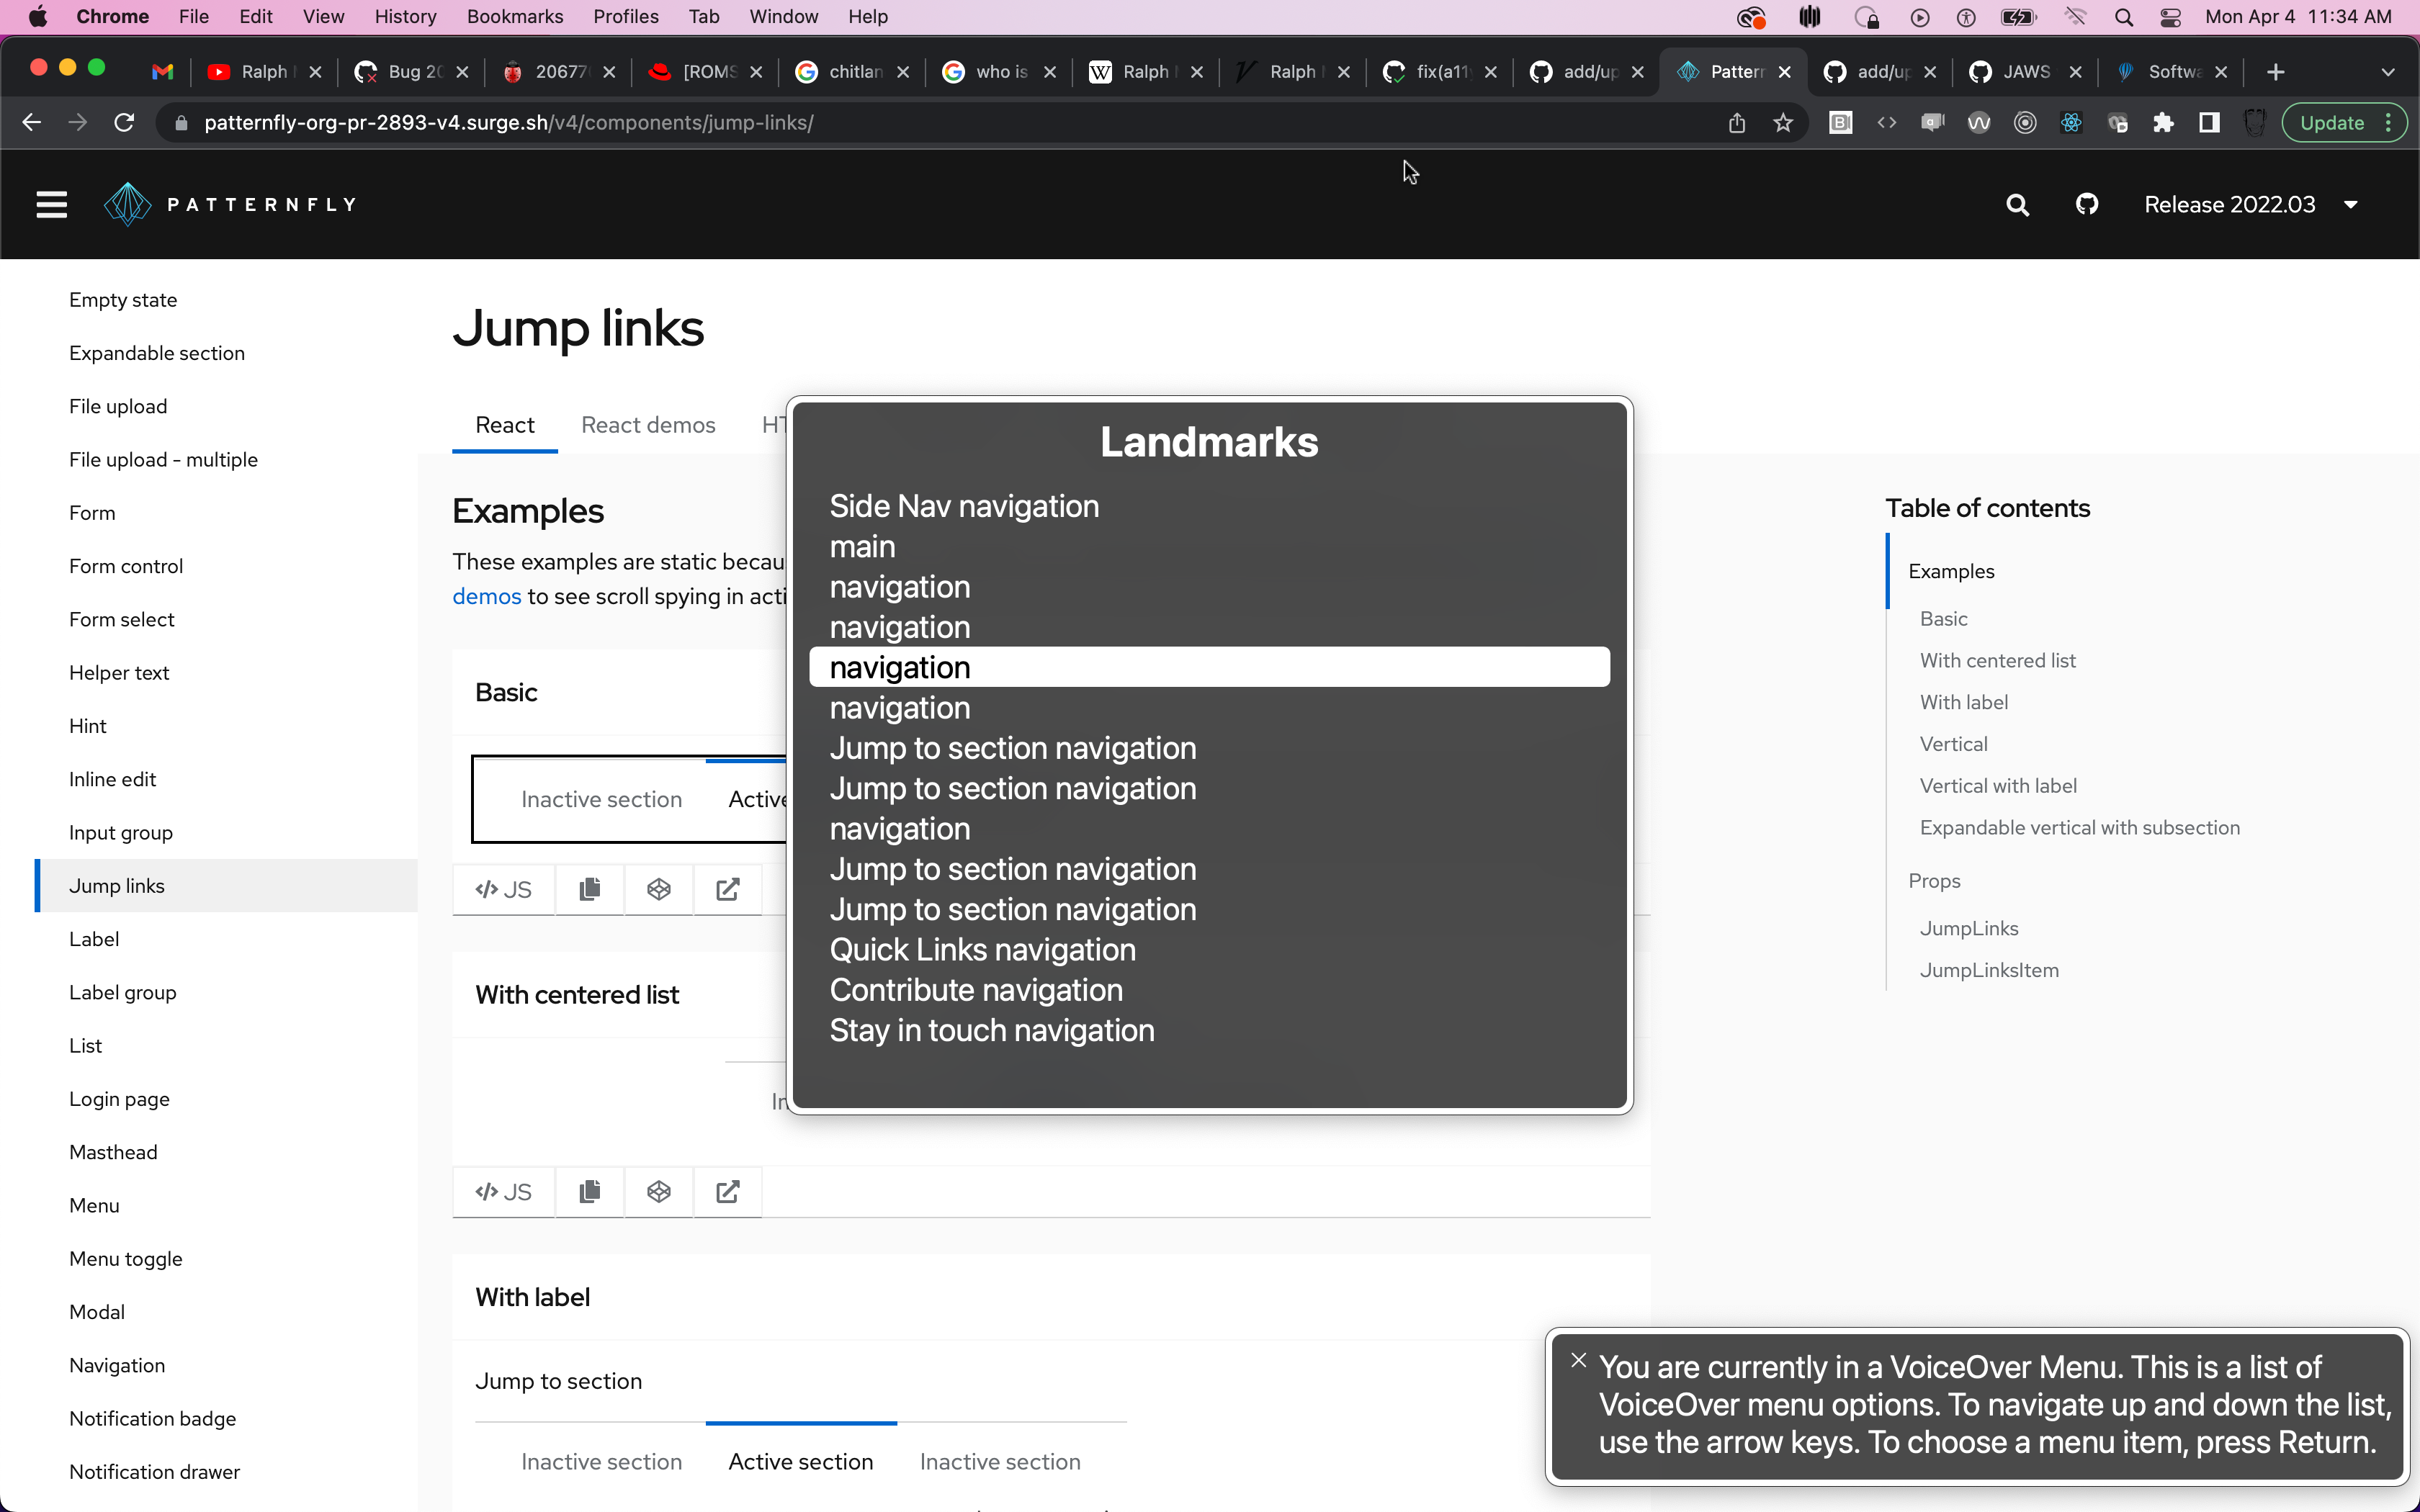
Task: Toggle JS code for the centered list example
Action: click(x=503, y=1191)
